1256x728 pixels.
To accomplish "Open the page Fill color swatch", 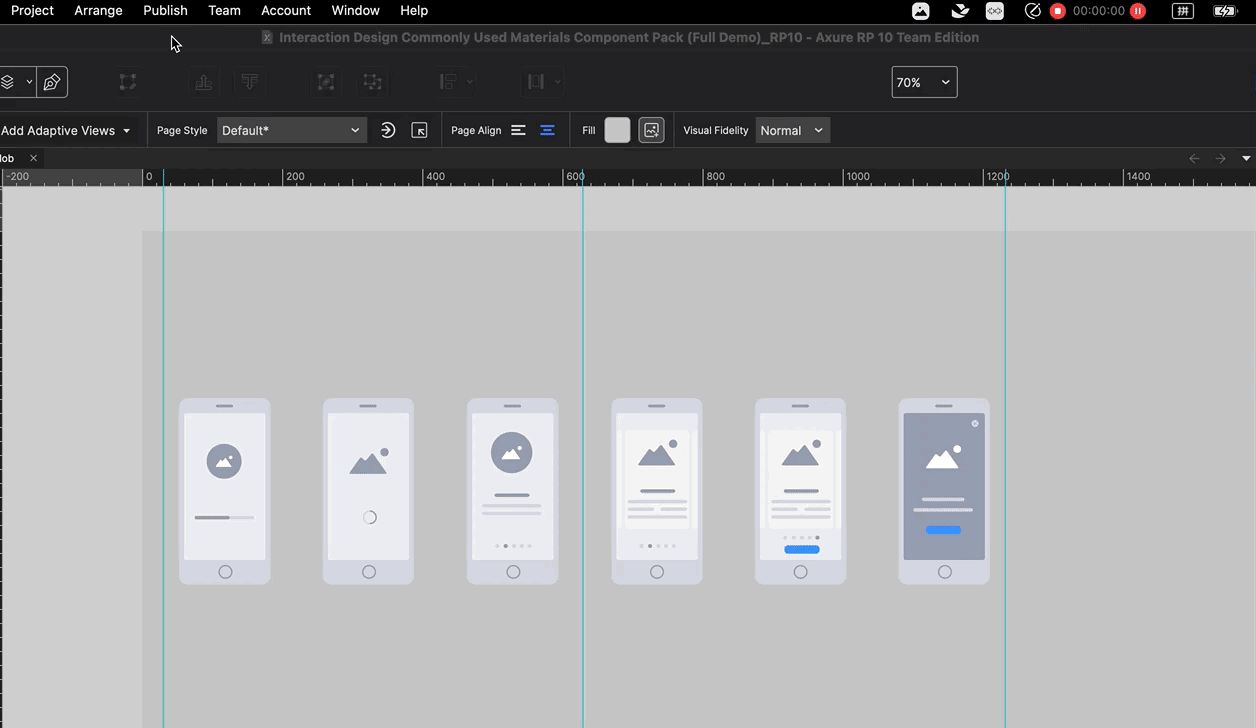I will [x=618, y=130].
